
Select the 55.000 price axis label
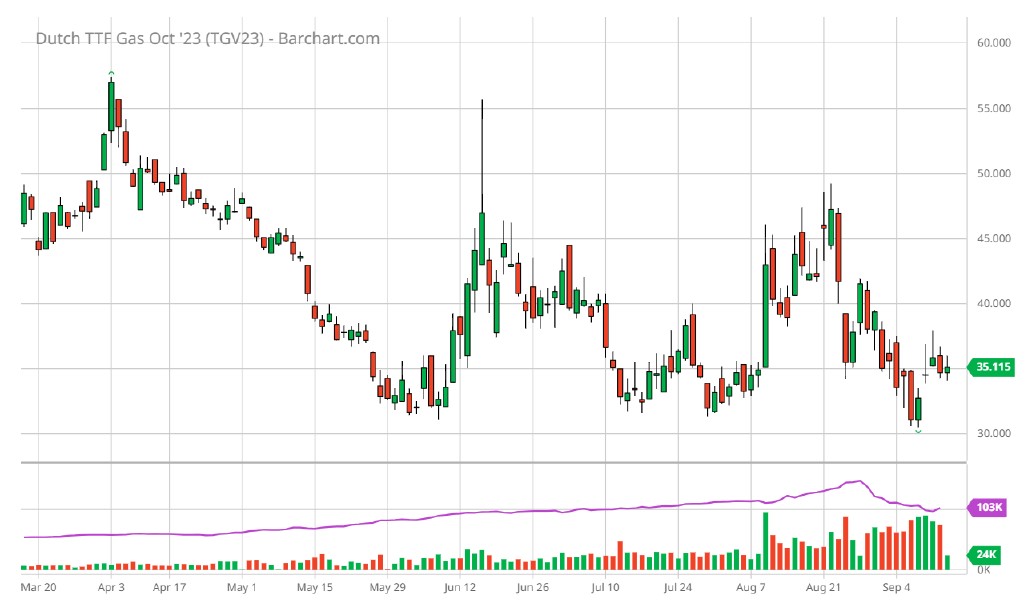click(993, 108)
